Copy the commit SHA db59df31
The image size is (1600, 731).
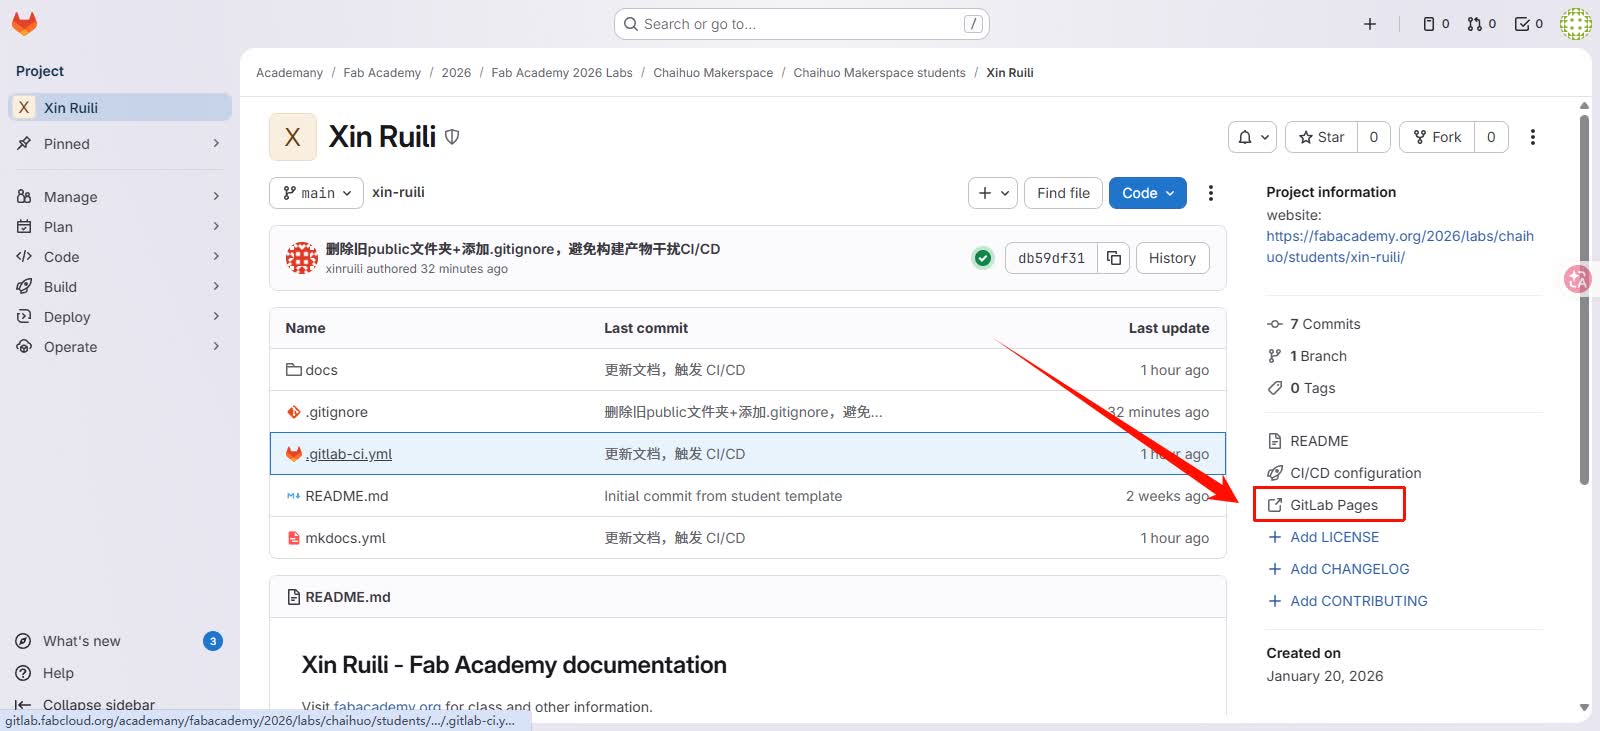[x=1114, y=258]
